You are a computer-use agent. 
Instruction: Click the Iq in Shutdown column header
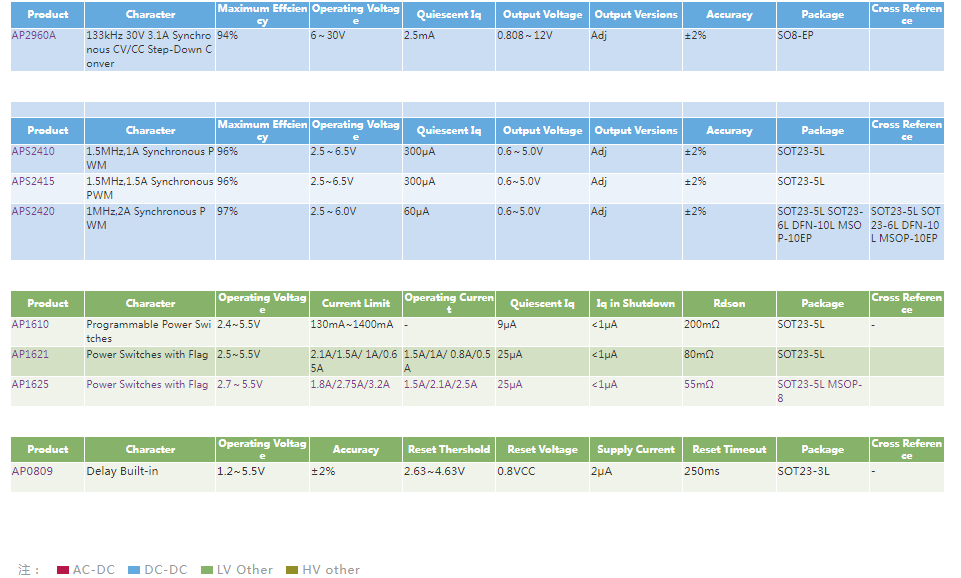[635, 304]
